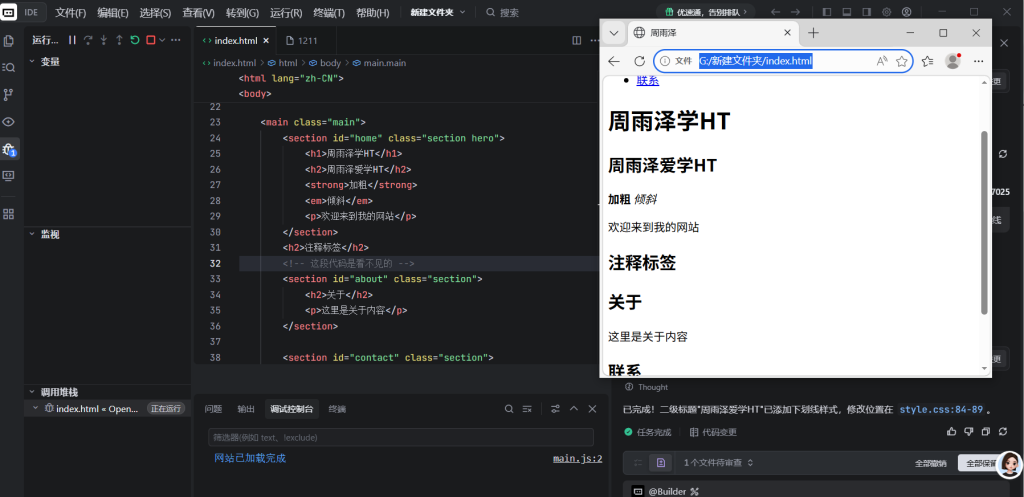1024x497 pixels.
Task: Open the style.css:84-89 link
Action: pos(941,410)
